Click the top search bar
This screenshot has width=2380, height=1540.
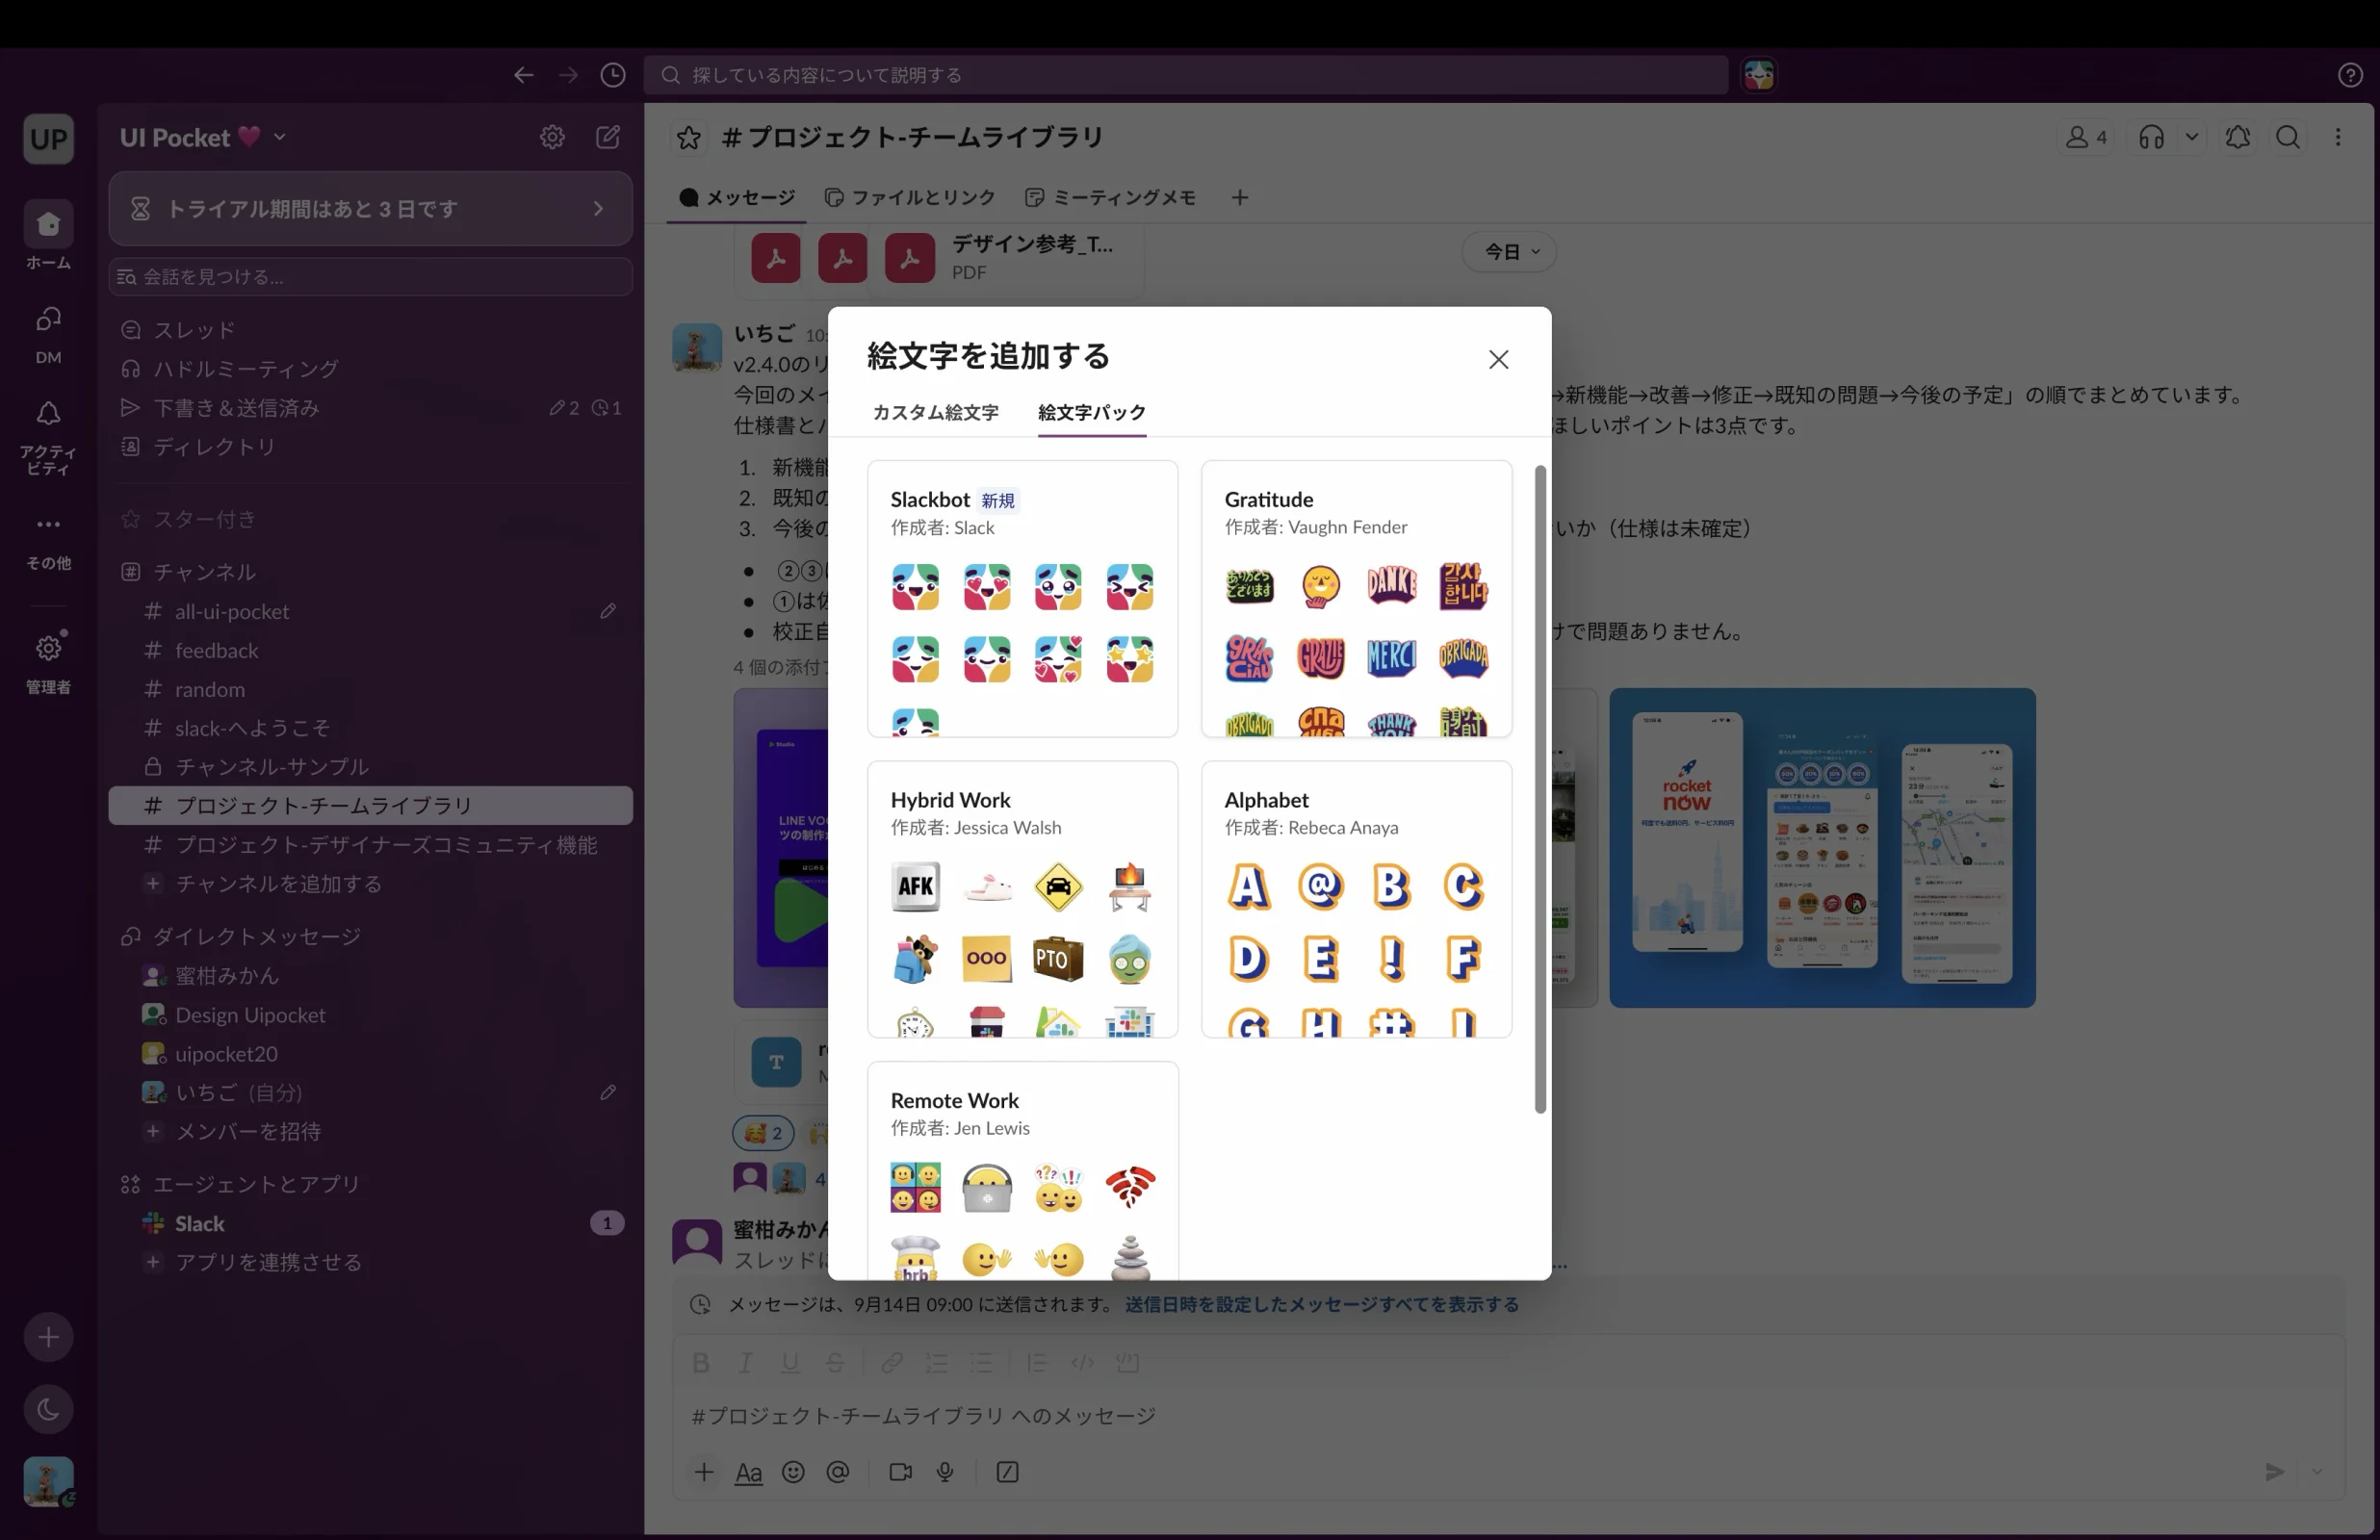1185,75
